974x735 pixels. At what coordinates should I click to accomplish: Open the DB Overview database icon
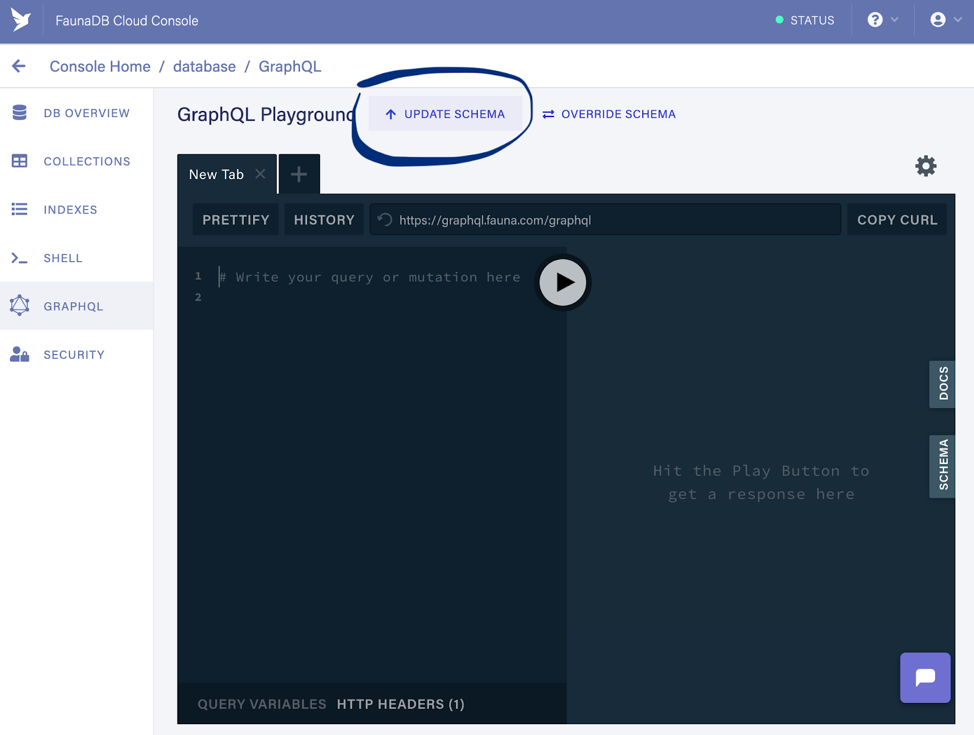pos(19,112)
